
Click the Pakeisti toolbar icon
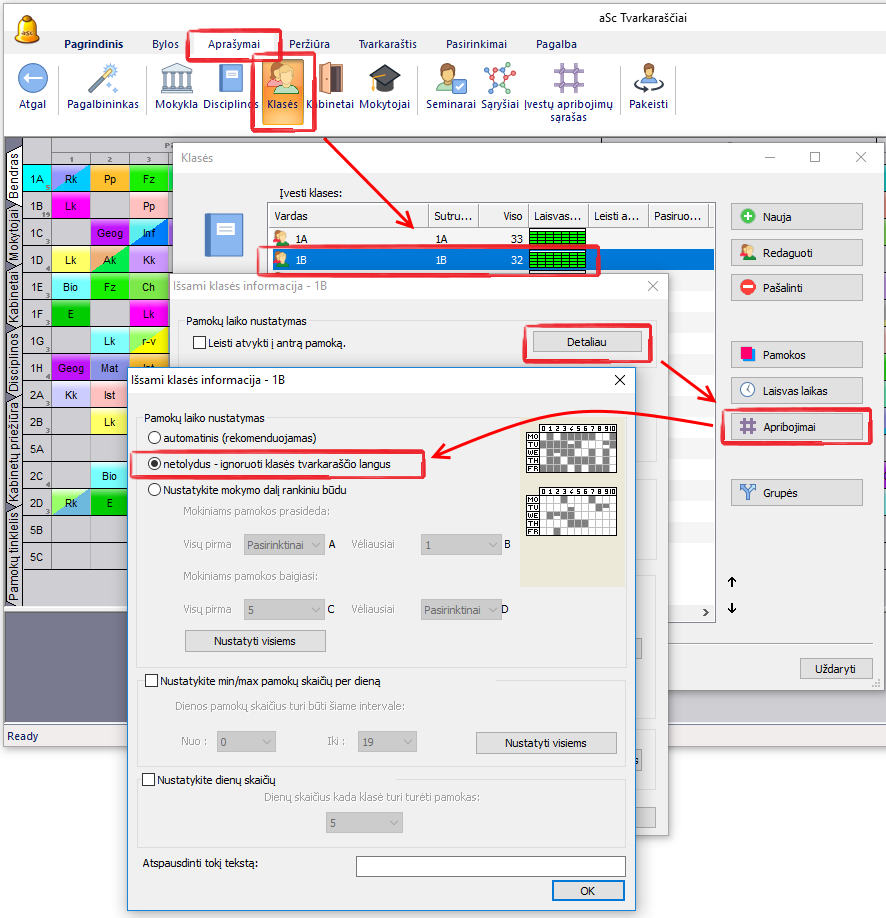pyautogui.click(x=648, y=79)
